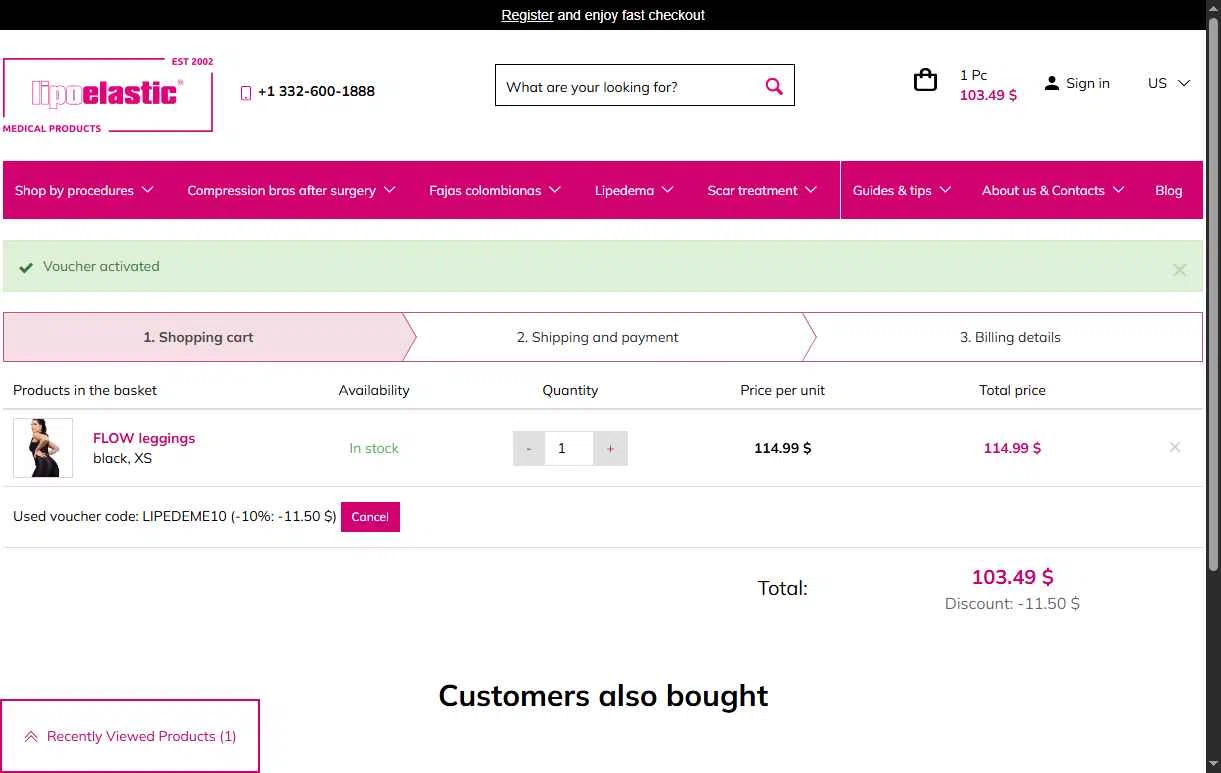Screen dimensions: 1221x773
Task: Decrease FLOW leggings quantity with minus
Action: (529, 449)
